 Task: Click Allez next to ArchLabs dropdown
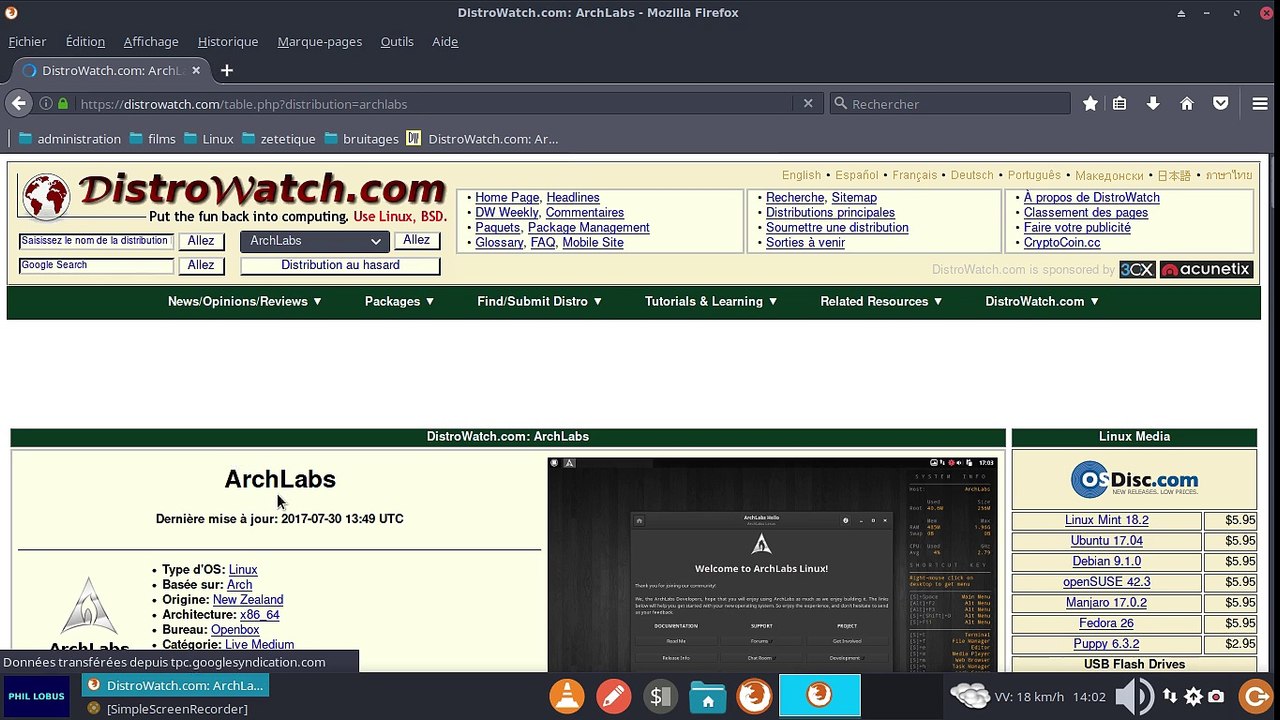click(x=416, y=240)
